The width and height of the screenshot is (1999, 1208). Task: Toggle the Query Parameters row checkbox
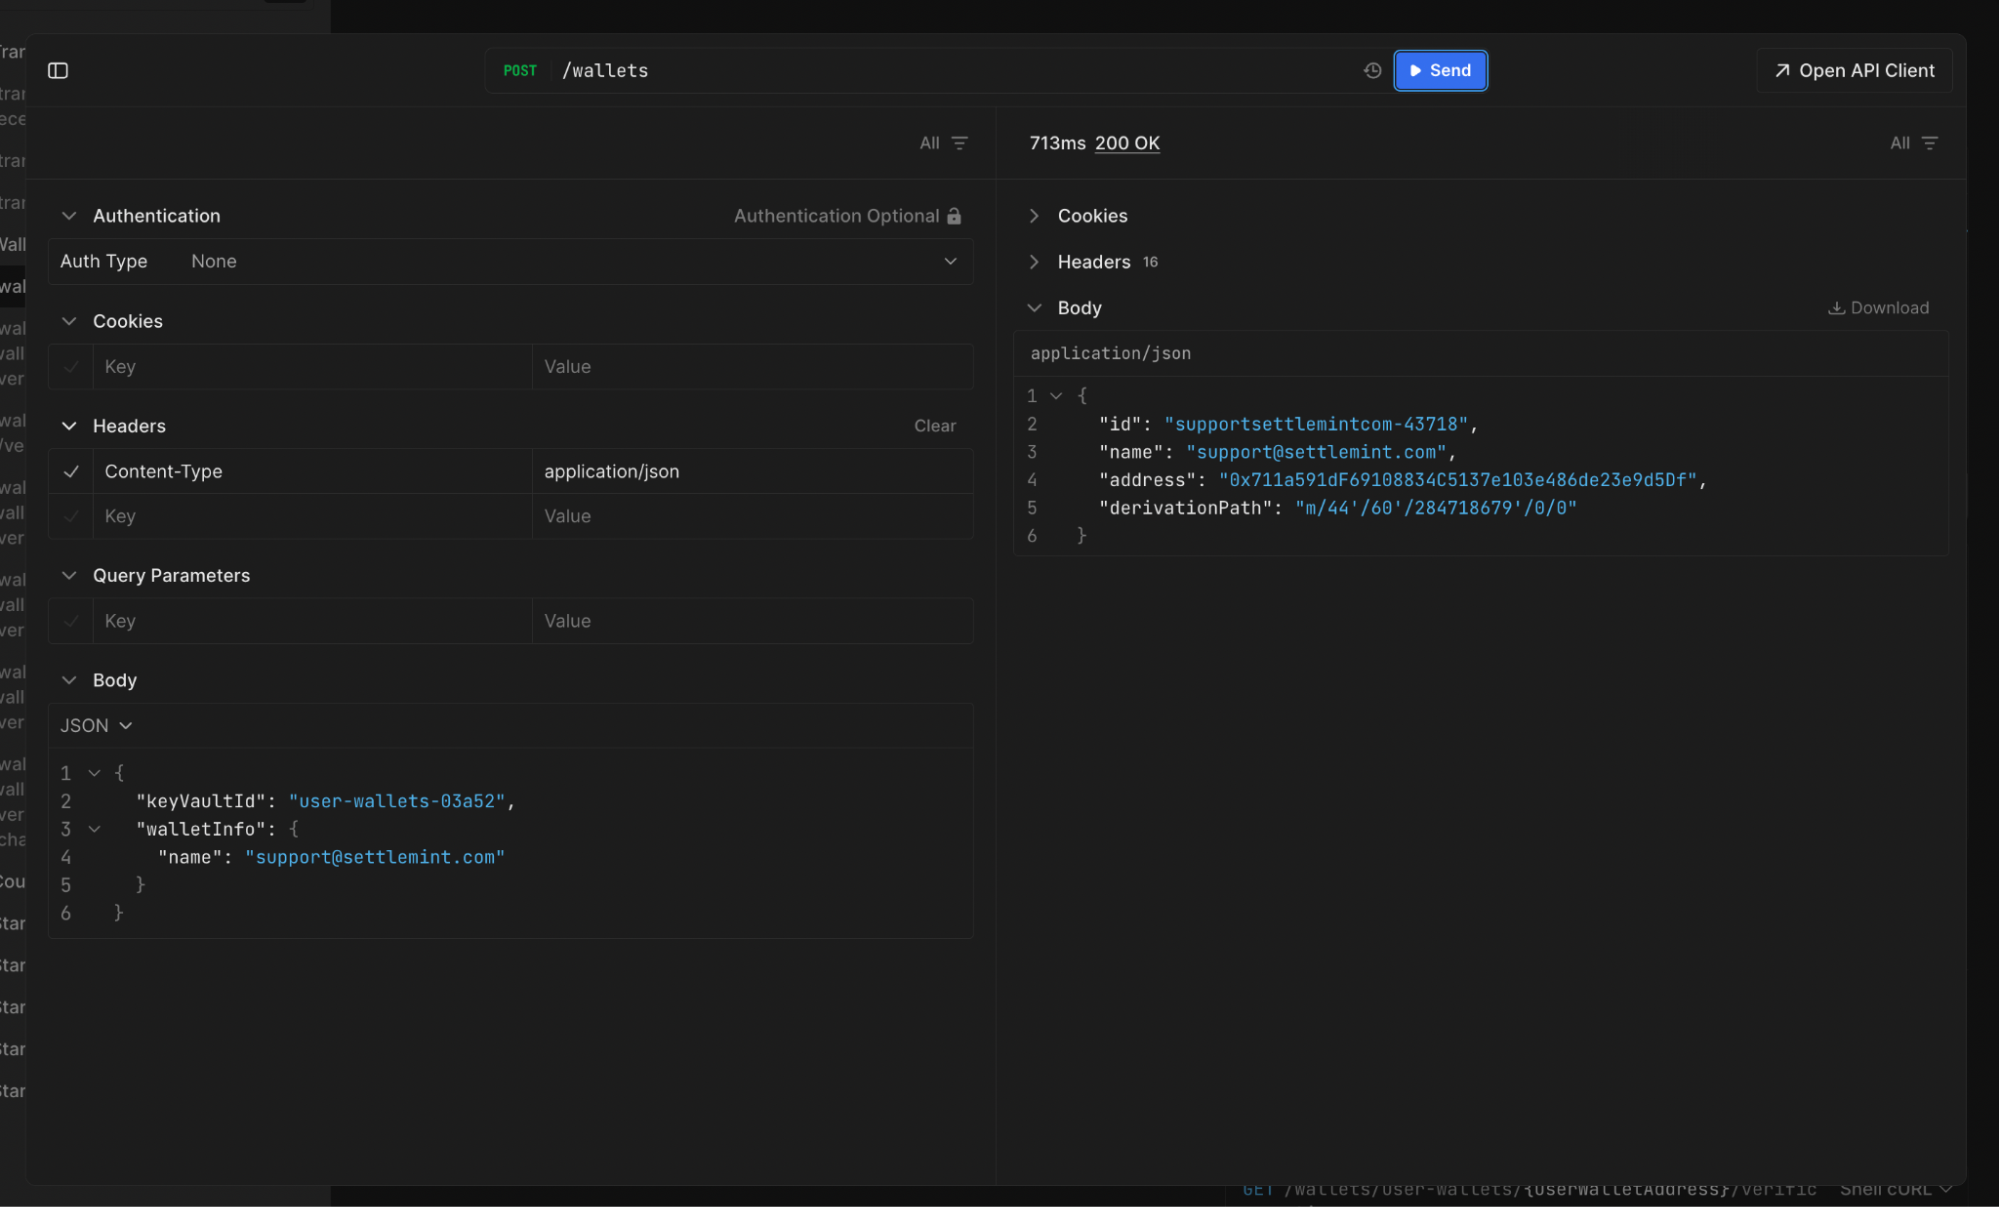71,621
